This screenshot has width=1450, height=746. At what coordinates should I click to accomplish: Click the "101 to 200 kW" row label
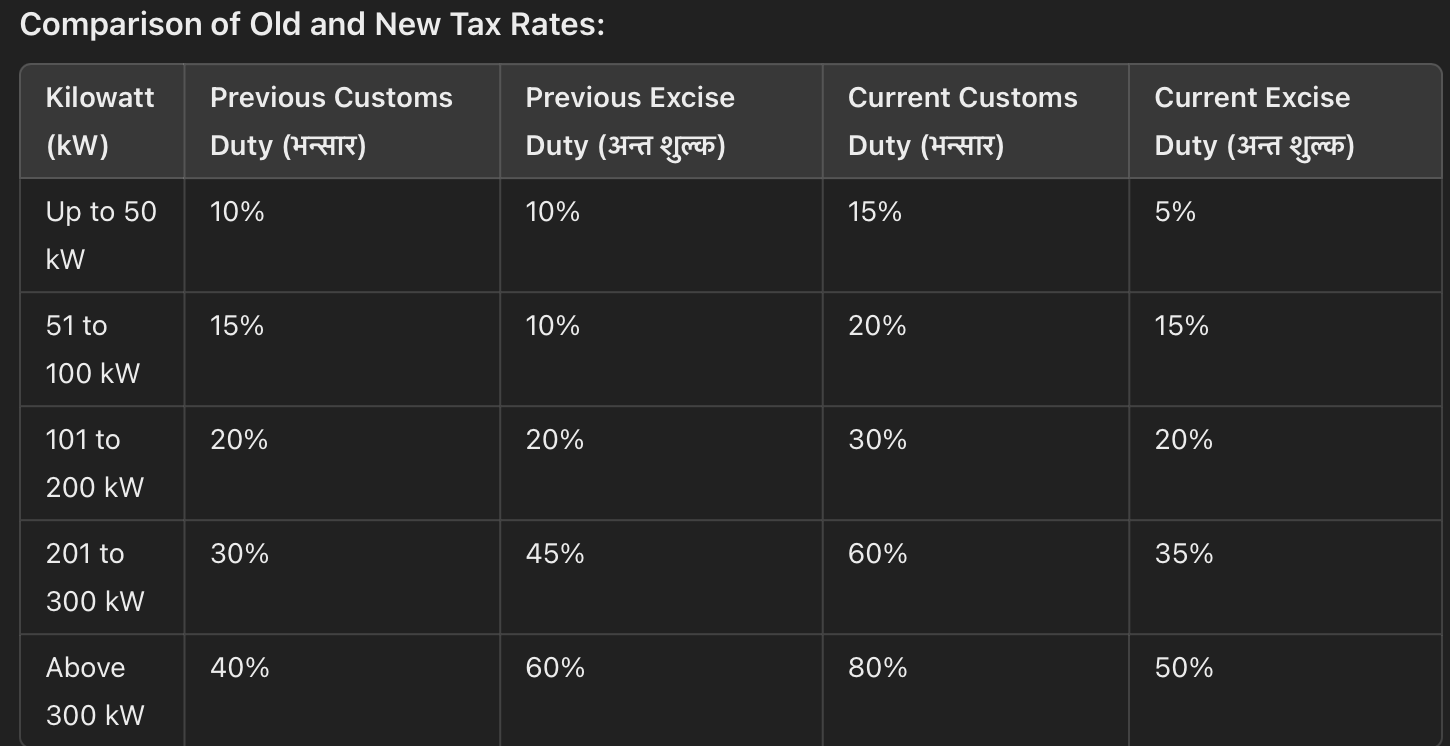94,463
